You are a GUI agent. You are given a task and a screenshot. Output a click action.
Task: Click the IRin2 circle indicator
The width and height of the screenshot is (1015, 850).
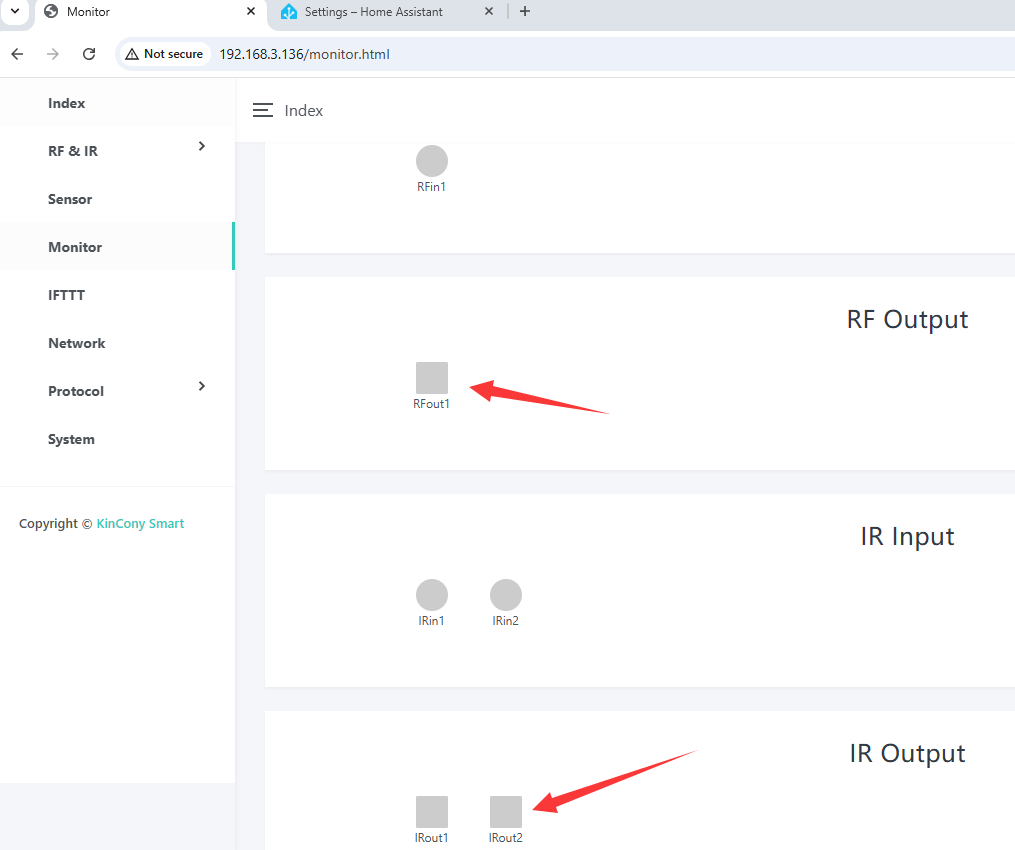(506, 595)
